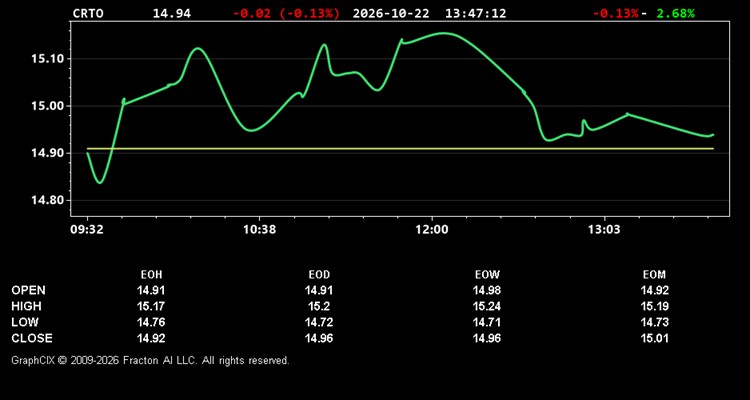
Task: Click the 14.90 y-axis label
Action: pos(47,153)
